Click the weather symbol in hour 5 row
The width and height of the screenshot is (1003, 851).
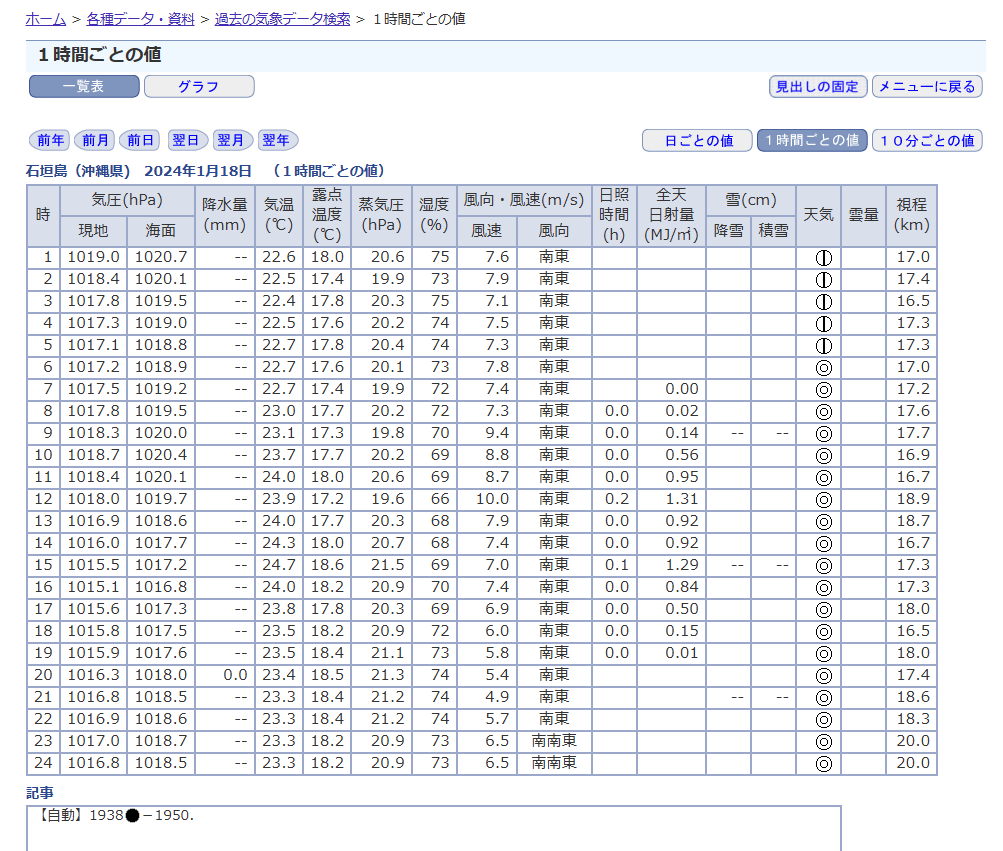tap(823, 345)
